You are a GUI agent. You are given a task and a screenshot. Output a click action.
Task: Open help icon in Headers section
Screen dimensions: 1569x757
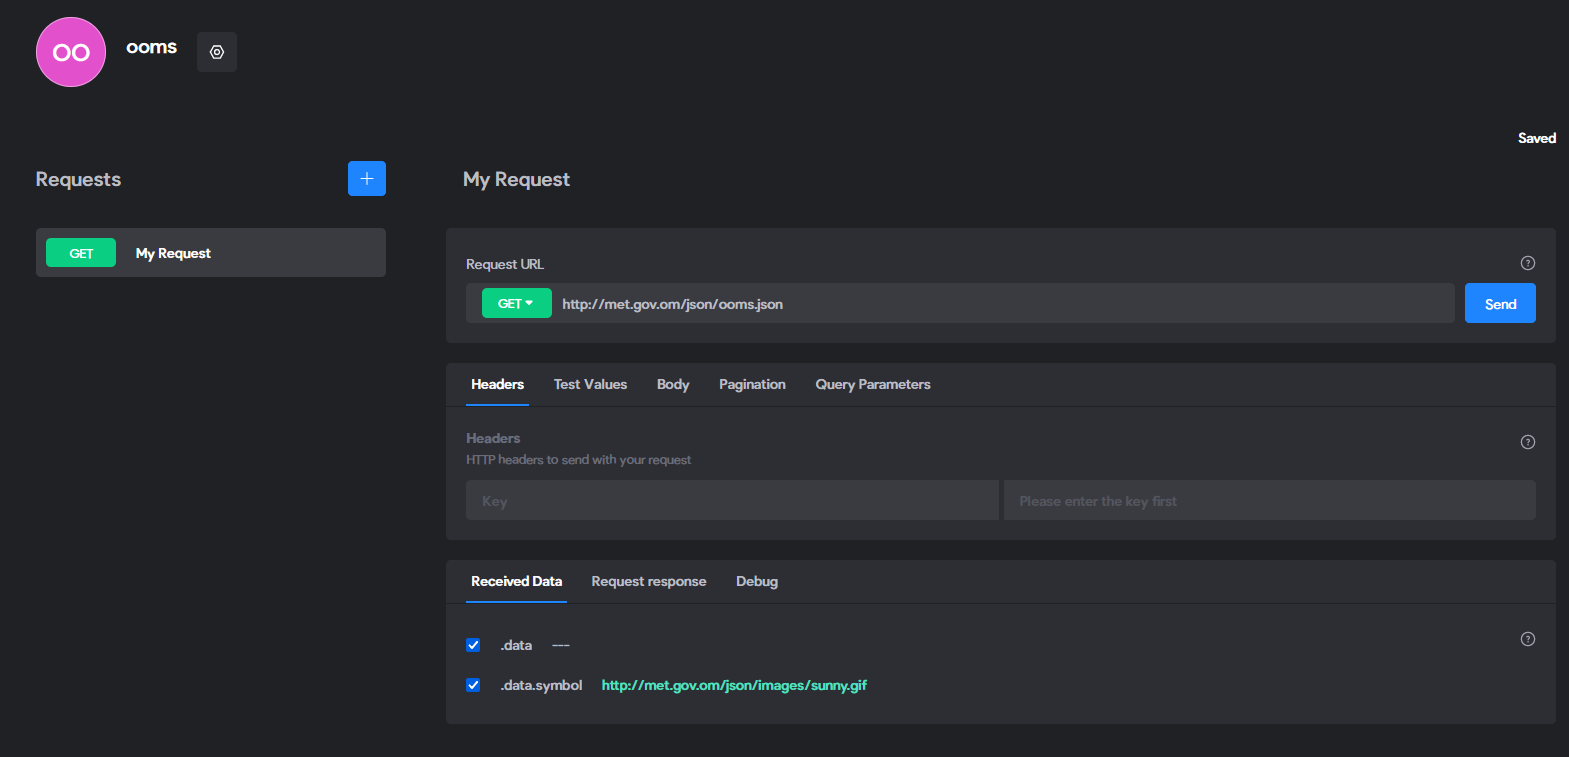point(1528,442)
